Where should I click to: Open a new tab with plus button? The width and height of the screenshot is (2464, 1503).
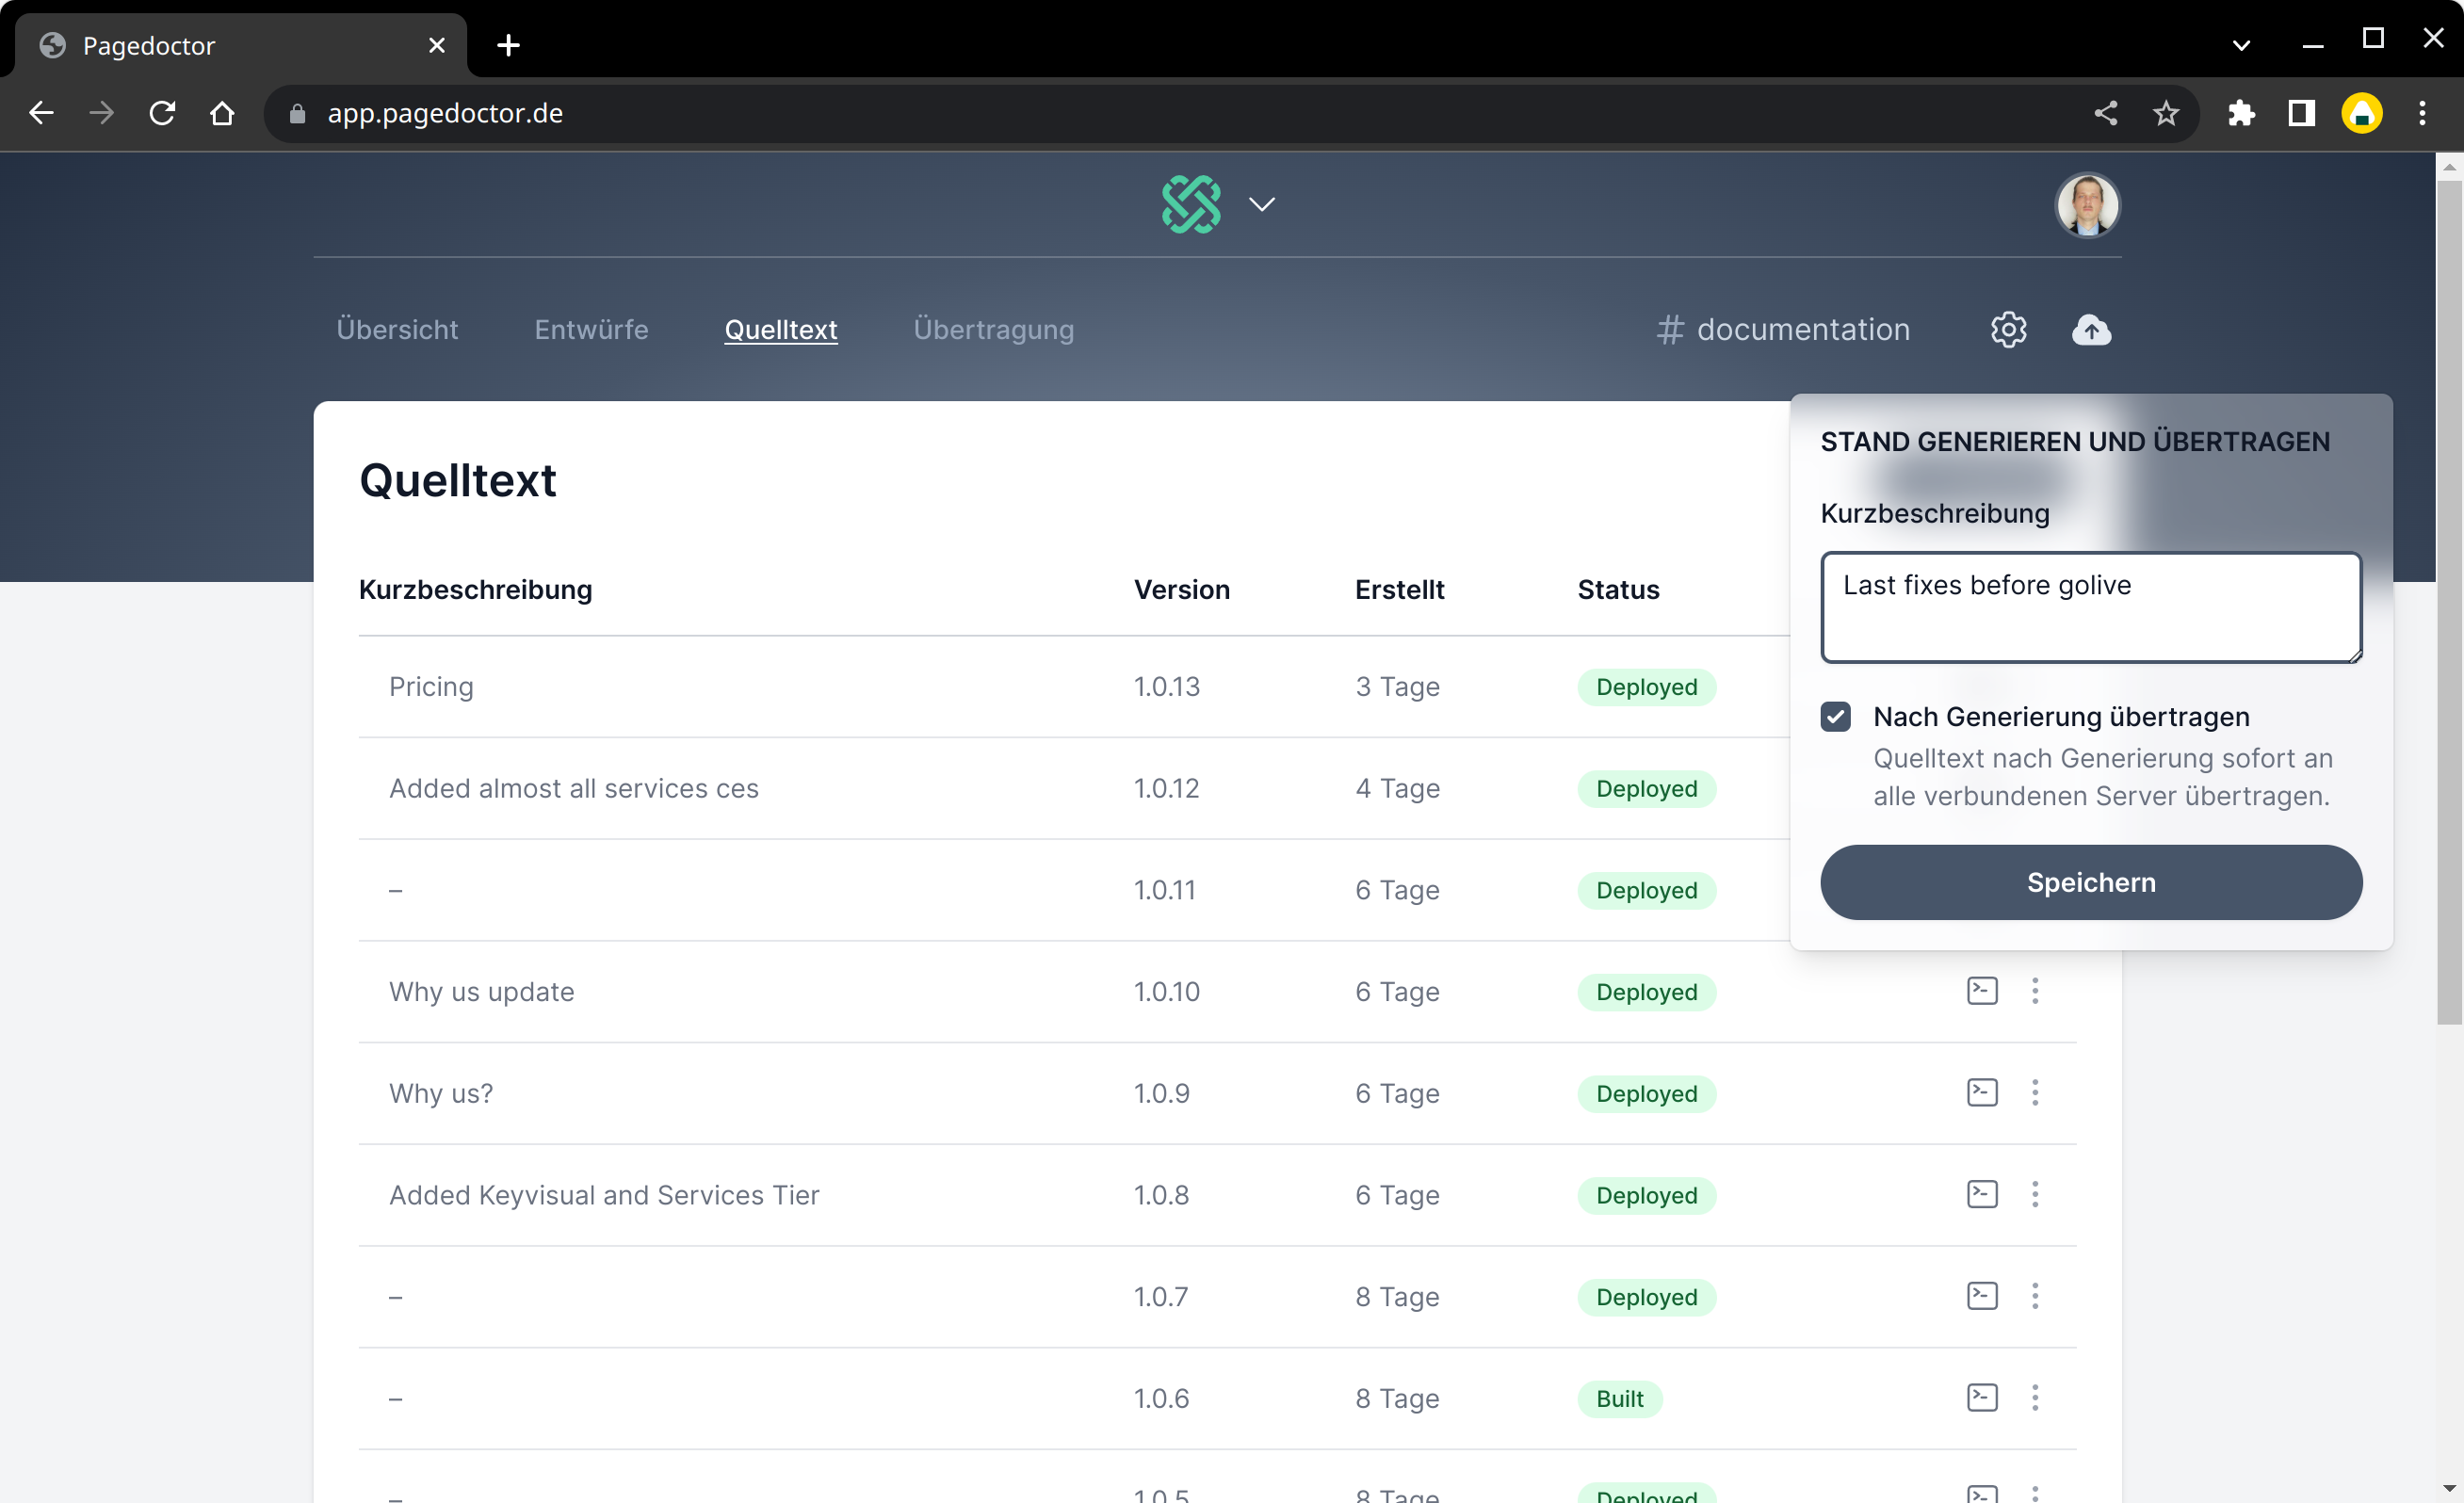coord(508,45)
